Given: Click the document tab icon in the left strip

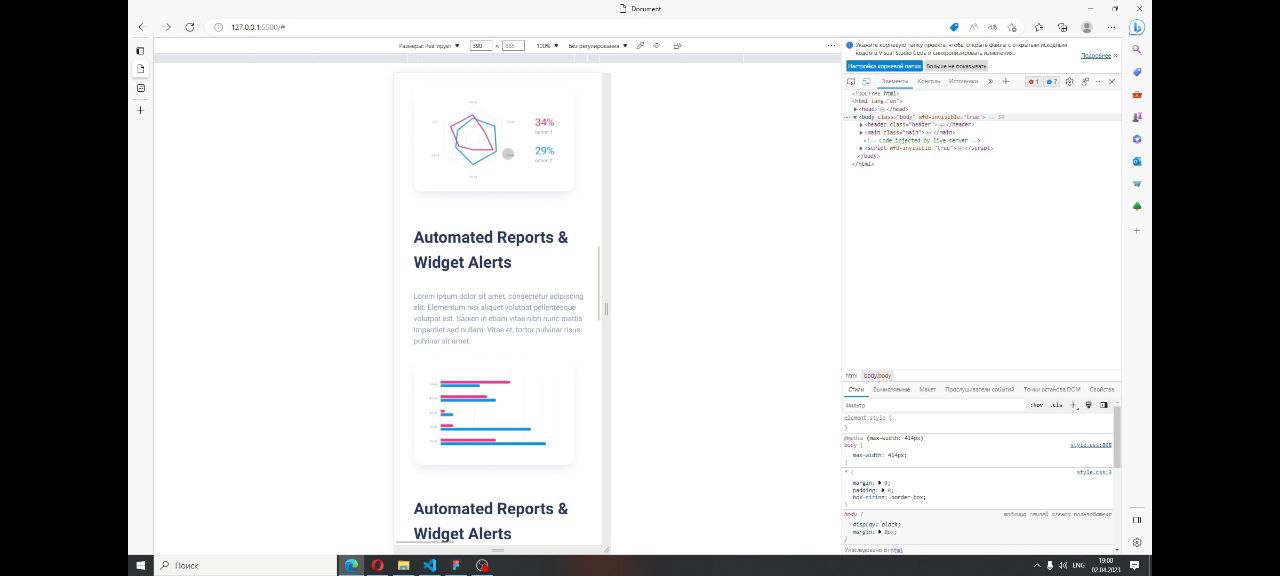Looking at the screenshot, I should (x=140, y=69).
